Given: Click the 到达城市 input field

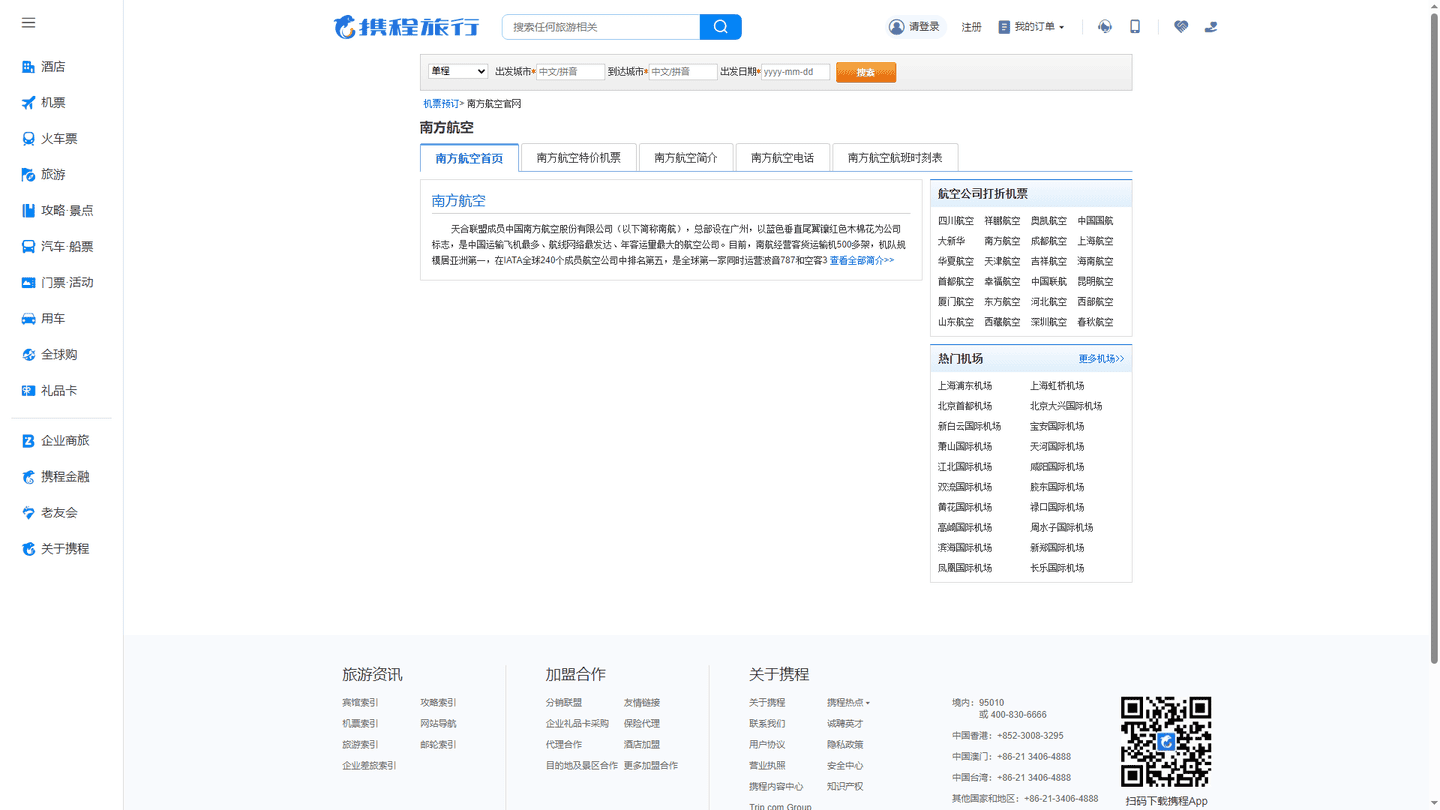Looking at the screenshot, I should [x=683, y=72].
